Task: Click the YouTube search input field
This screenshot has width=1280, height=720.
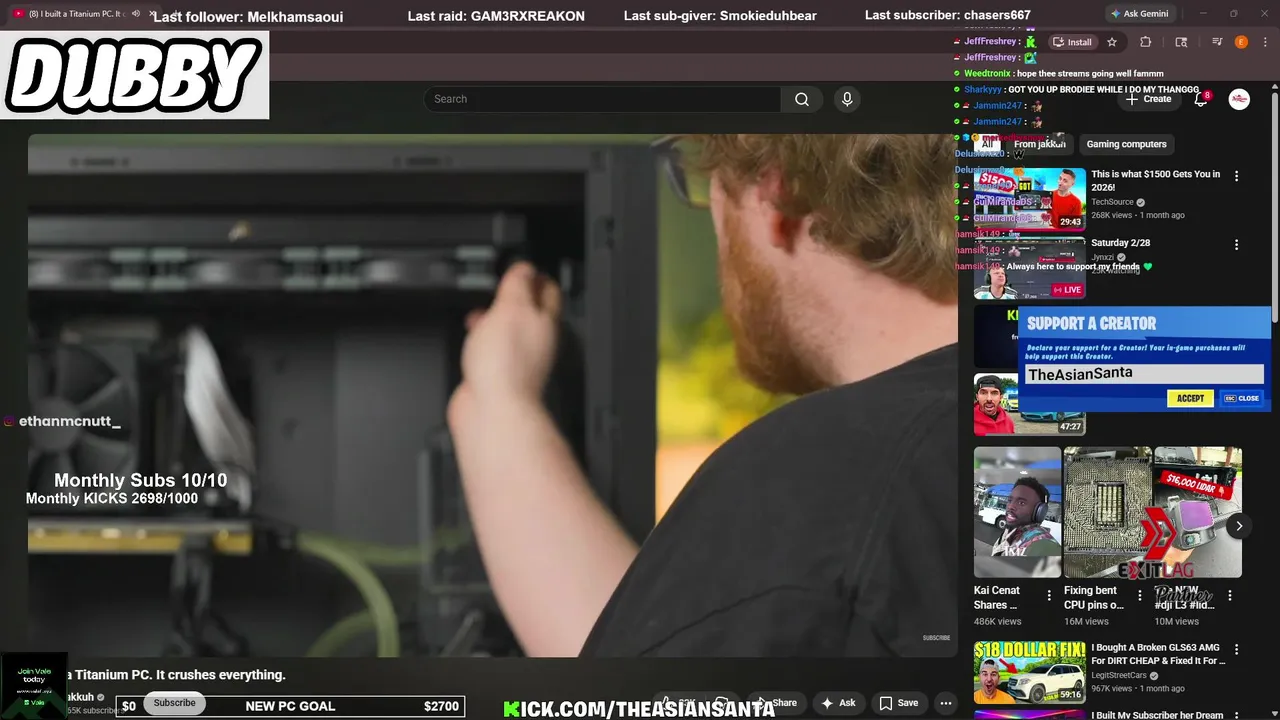Action: coord(602,99)
